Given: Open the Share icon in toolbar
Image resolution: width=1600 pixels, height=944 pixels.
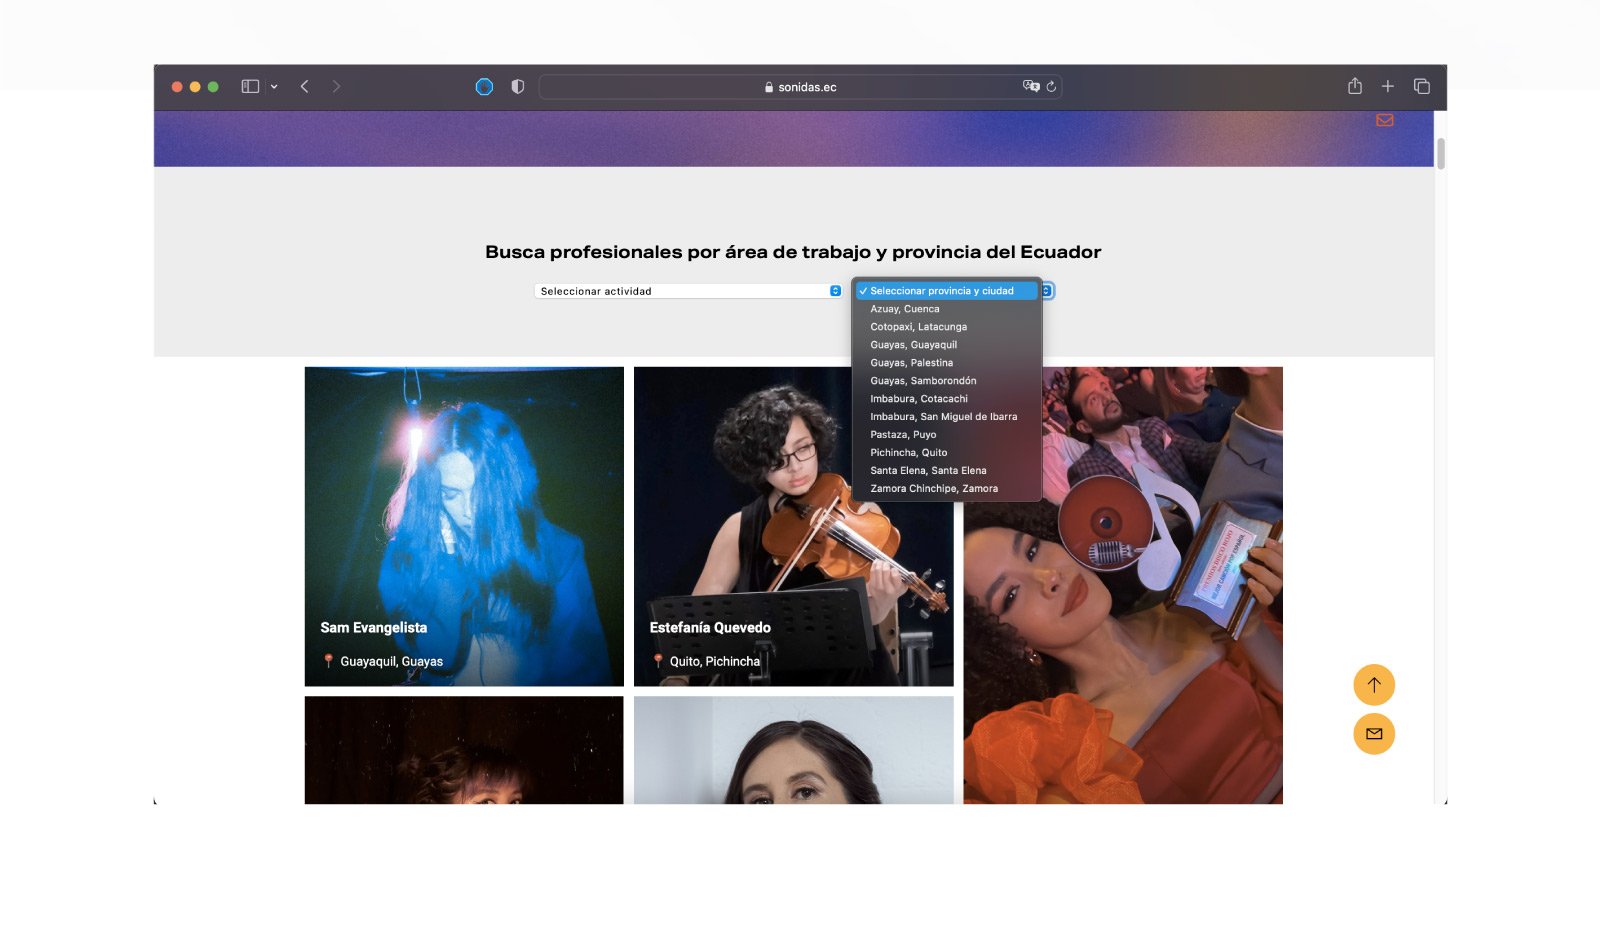Looking at the screenshot, I should [x=1354, y=87].
